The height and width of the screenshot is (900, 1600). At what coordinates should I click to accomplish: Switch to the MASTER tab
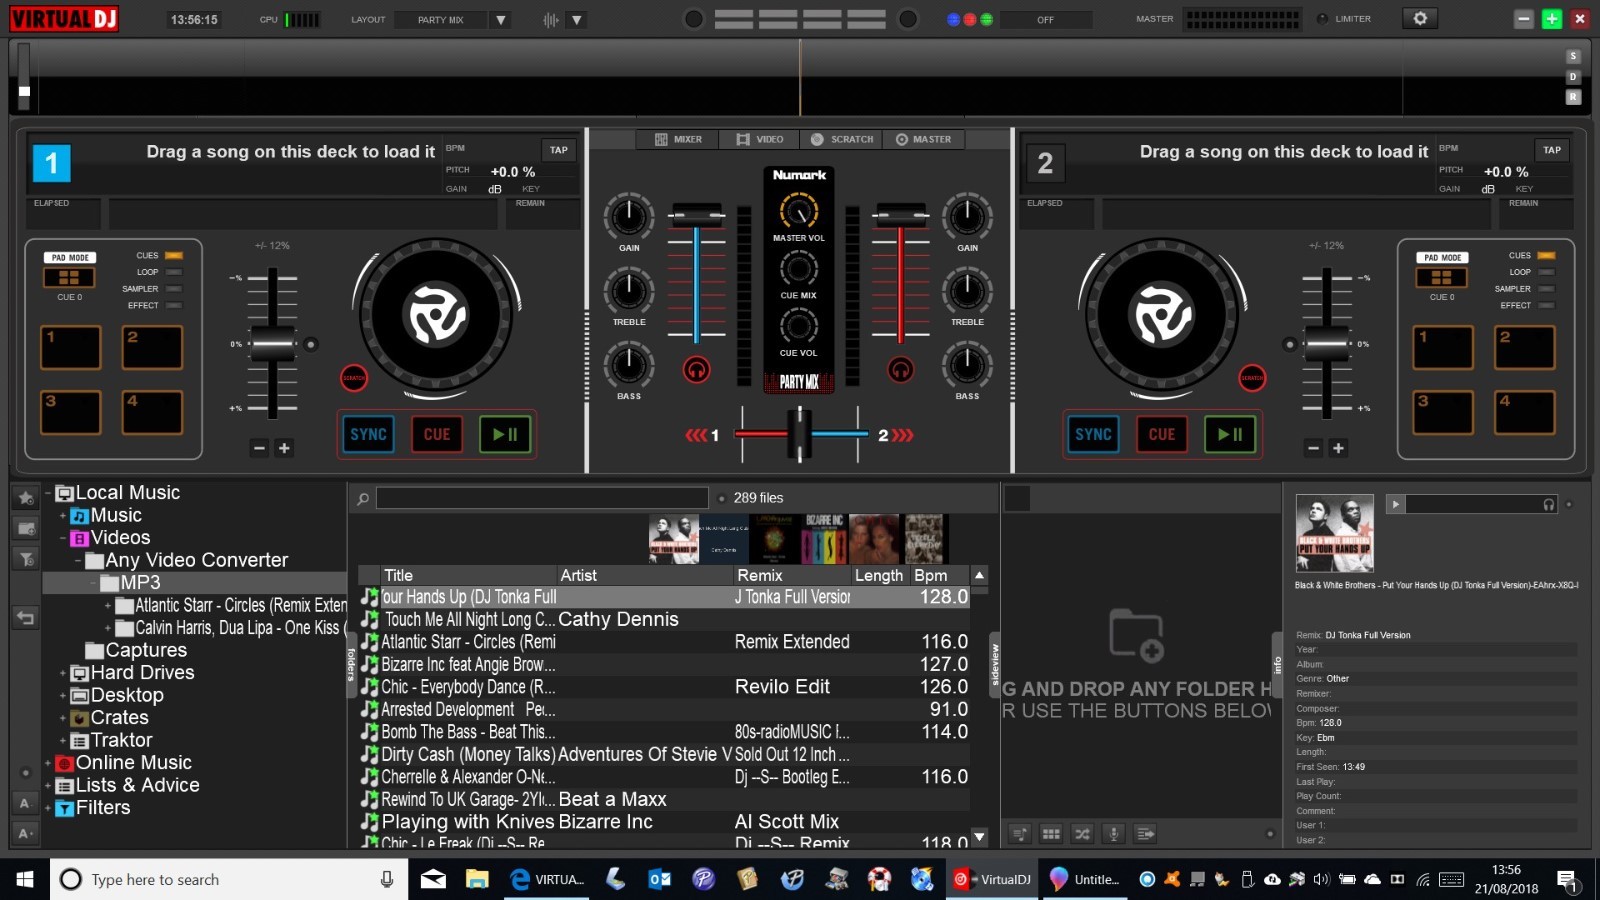[x=924, y=139]
